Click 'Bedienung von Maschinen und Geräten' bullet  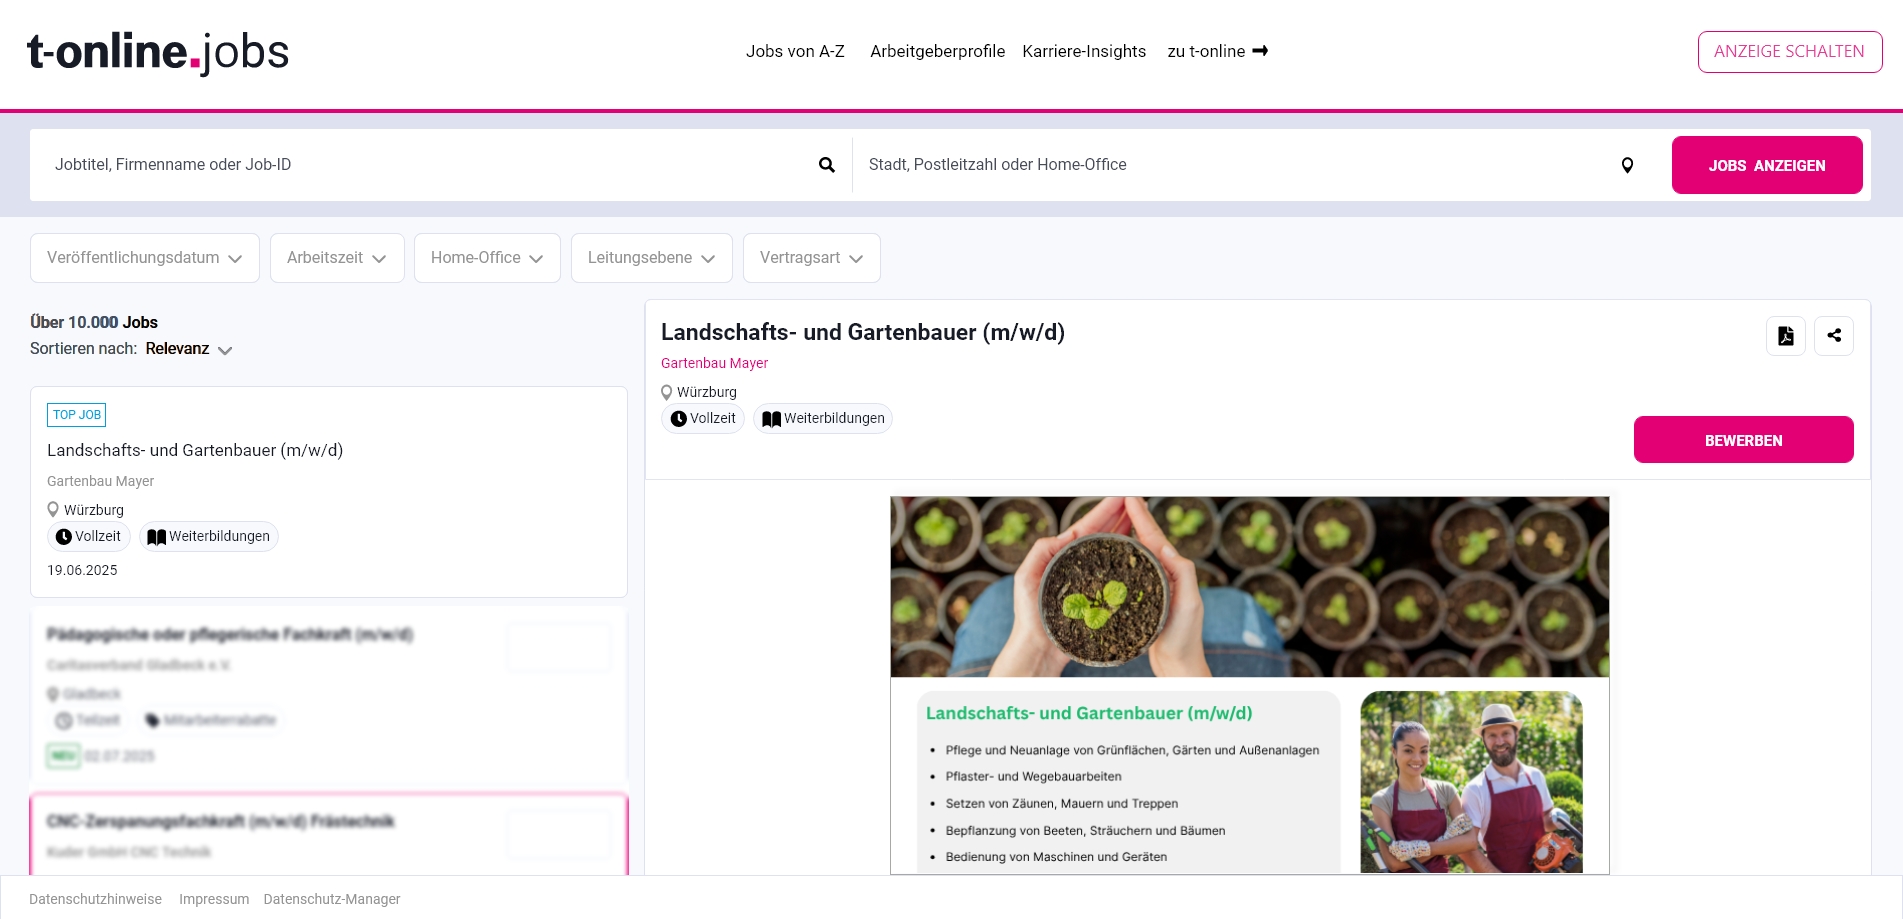point(1056,857)
